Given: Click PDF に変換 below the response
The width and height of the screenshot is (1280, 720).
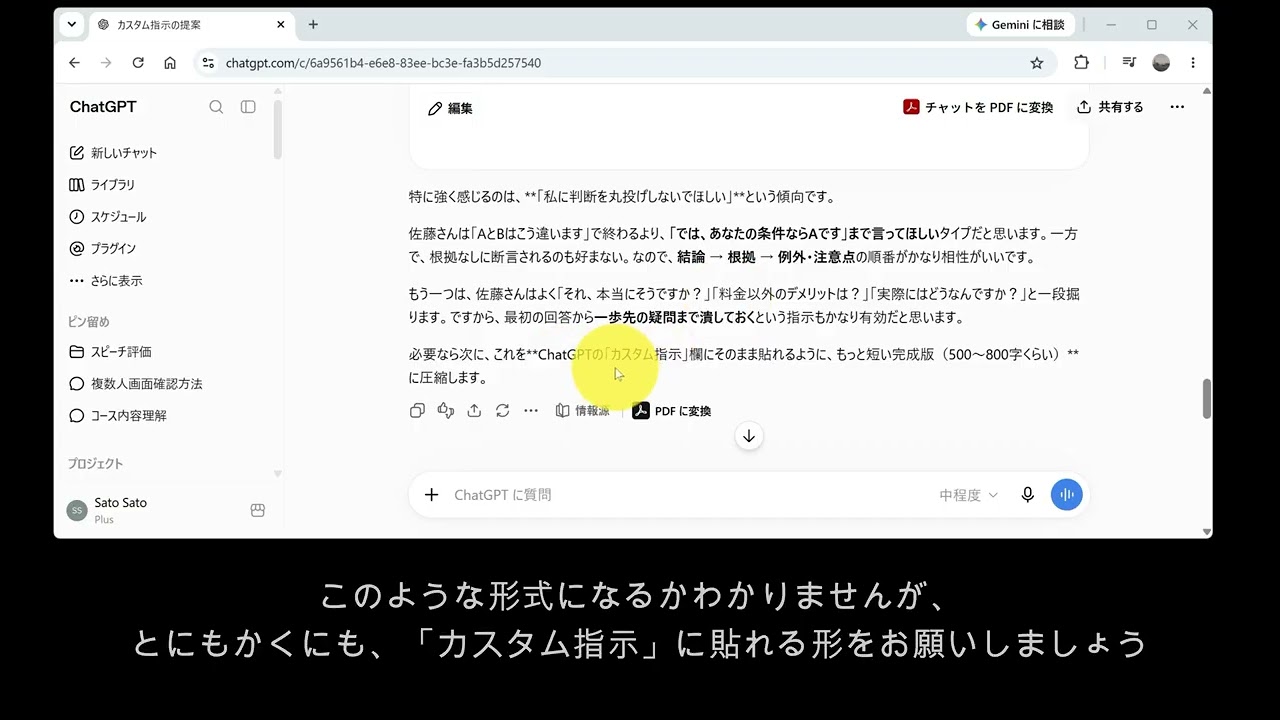Looking at the screenshot, I should [672, 411].
